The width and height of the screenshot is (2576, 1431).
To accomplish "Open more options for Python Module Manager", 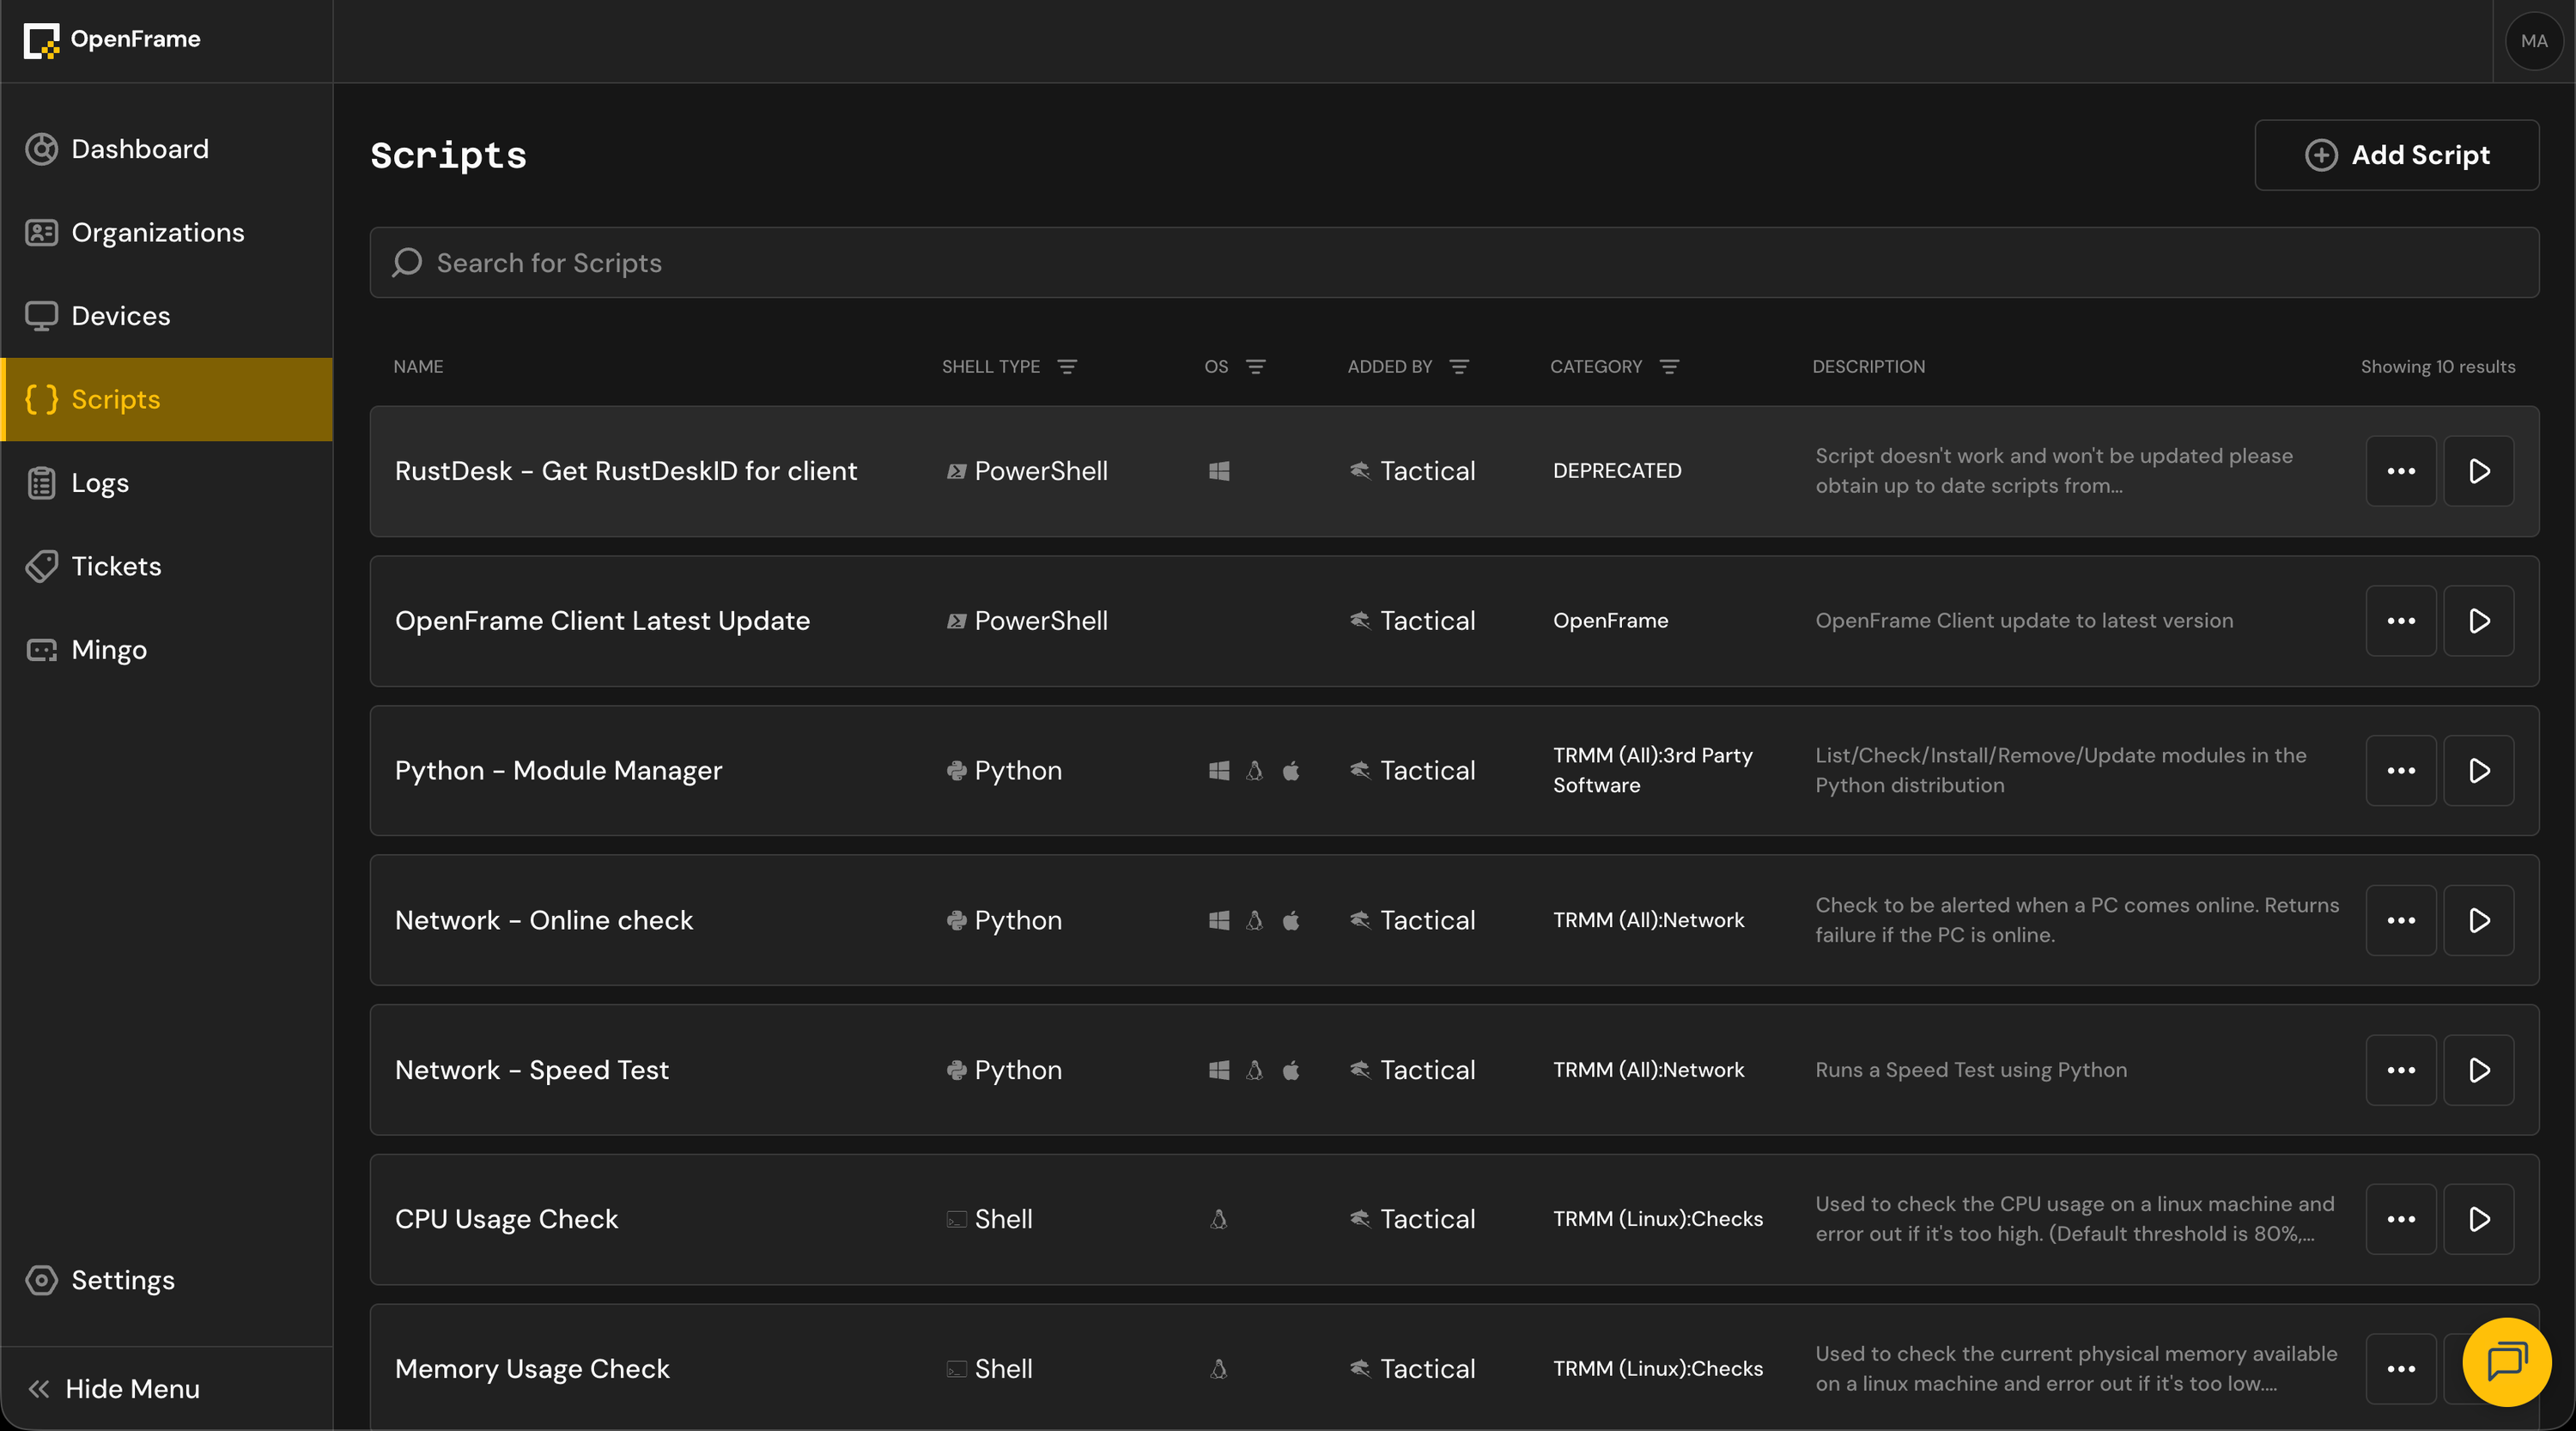I will click(x=2400, y=770).
